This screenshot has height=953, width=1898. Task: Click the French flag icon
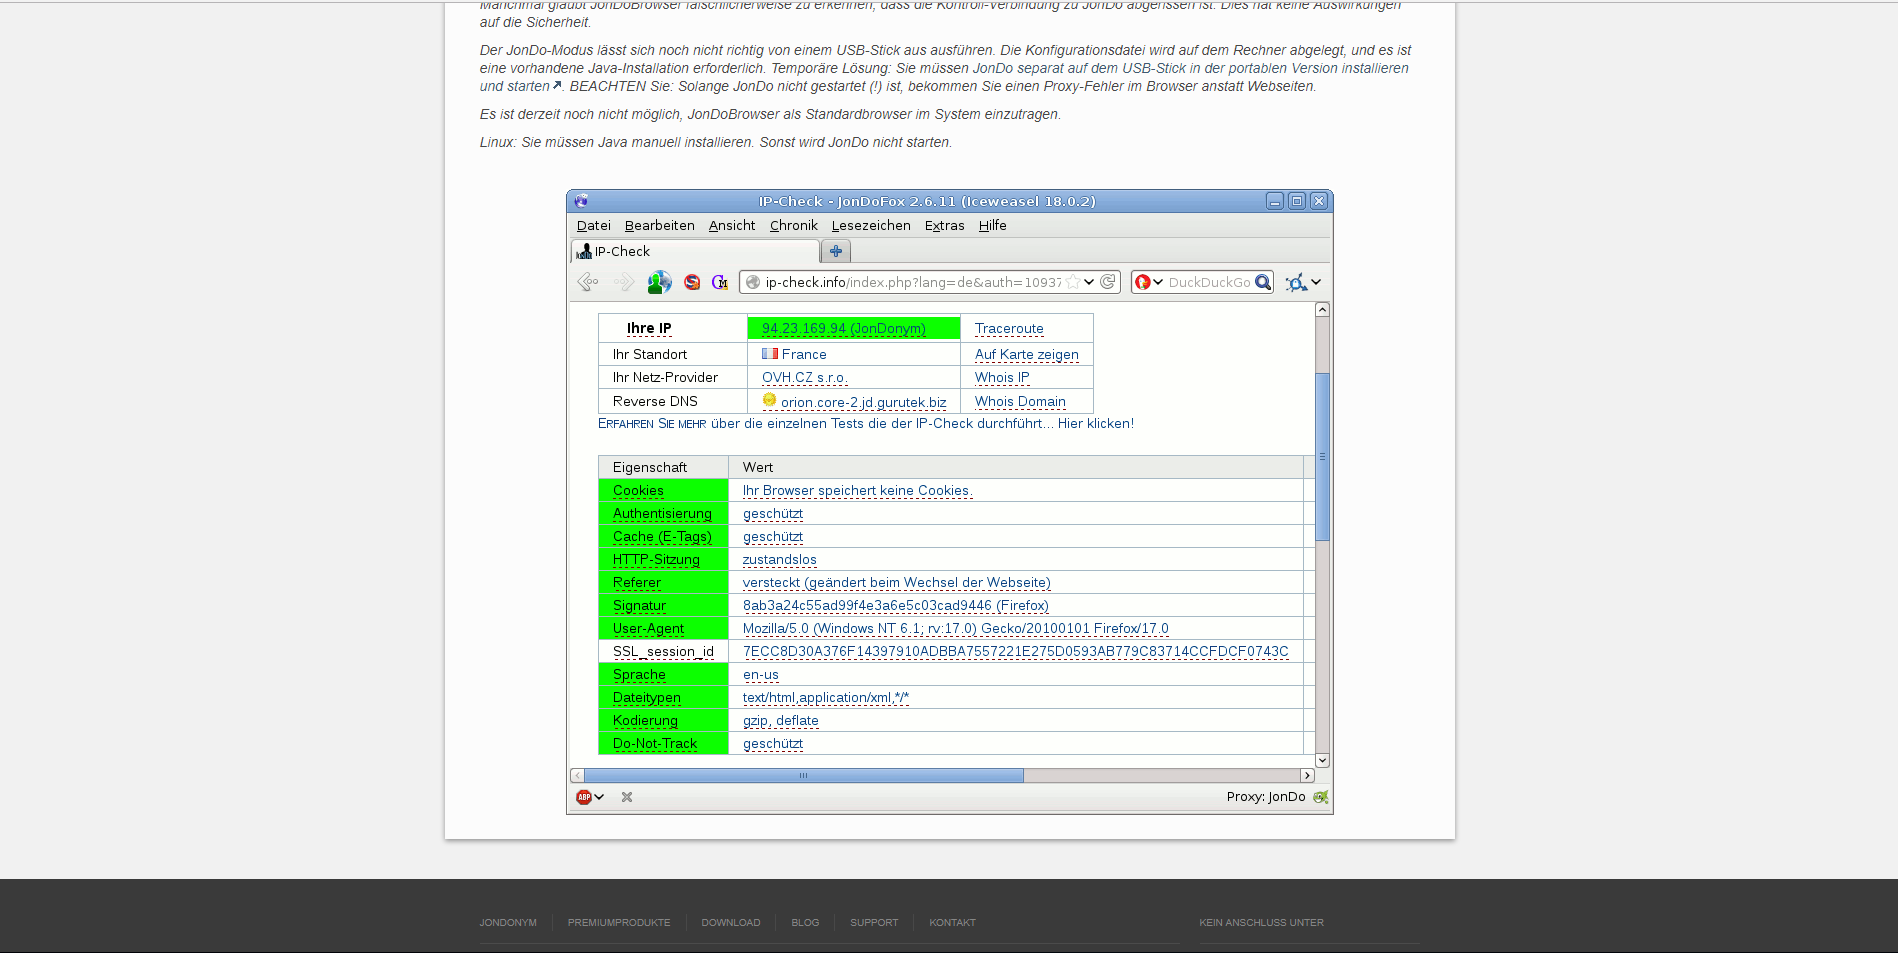(x=770, y=354)
